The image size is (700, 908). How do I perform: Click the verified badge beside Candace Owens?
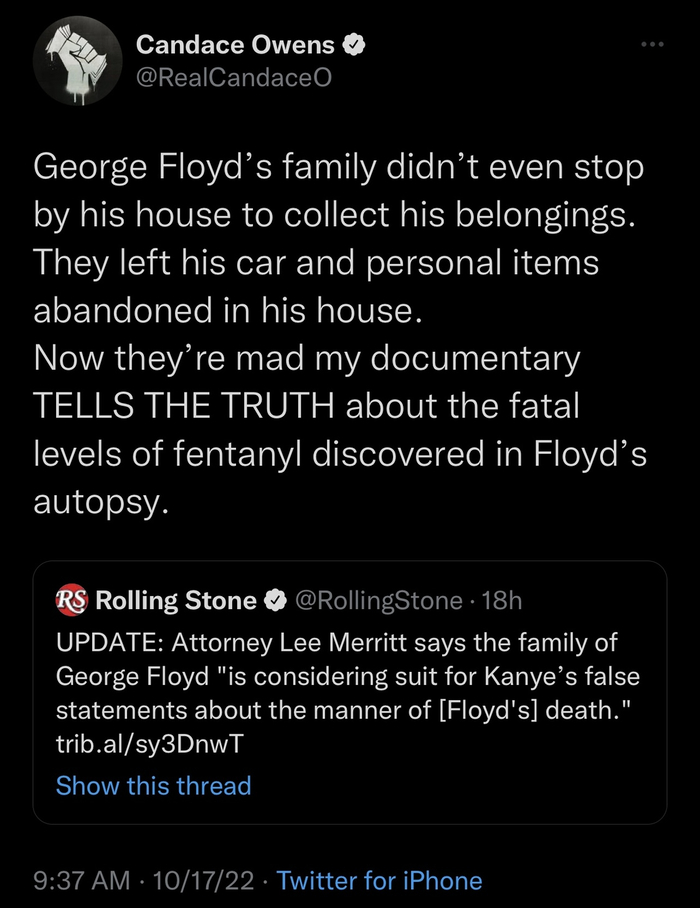[x=354, y=44]
